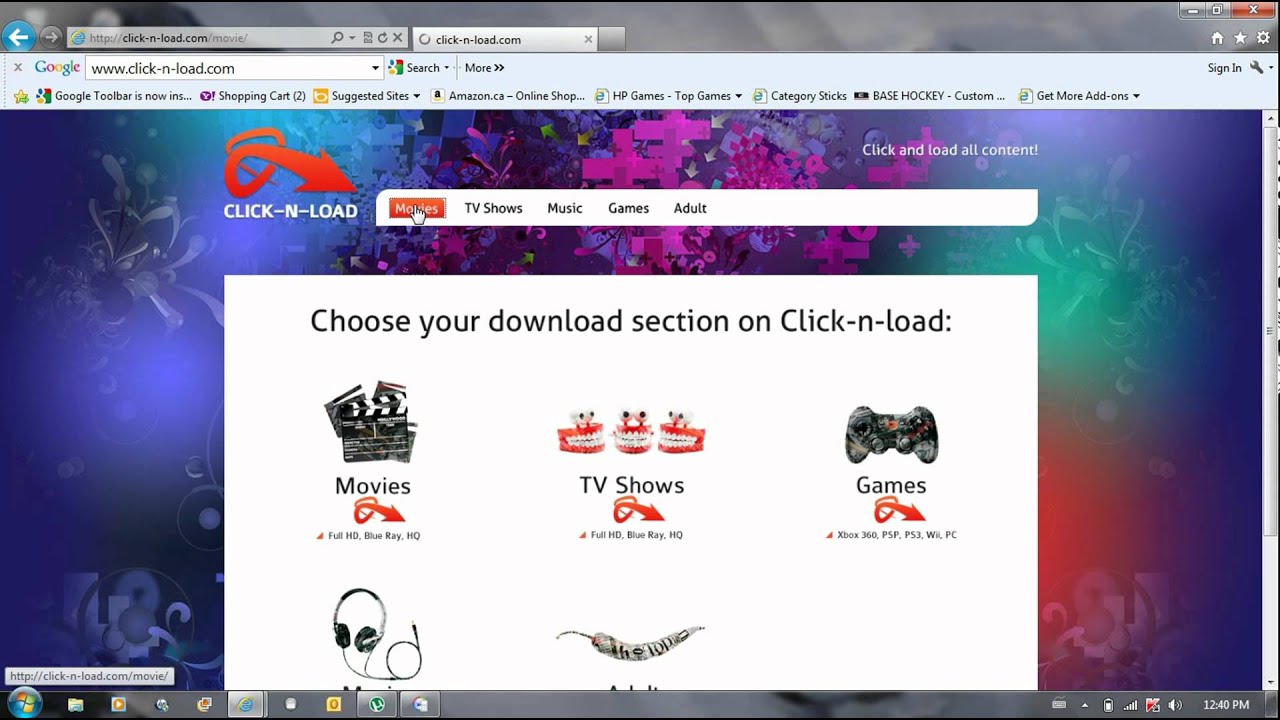This screenshot has width=1280, height=720.
Task: Open Google Toolbar is now installed link
Action: click(114, 96)
